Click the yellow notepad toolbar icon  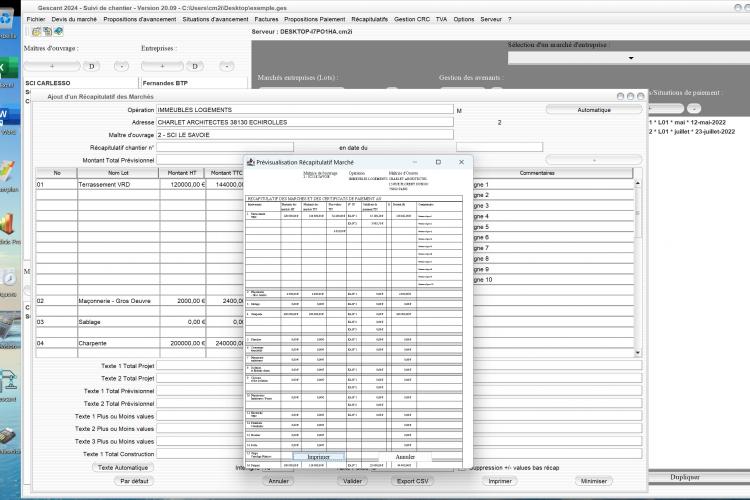pyautogui.click(x=36, y=32)
